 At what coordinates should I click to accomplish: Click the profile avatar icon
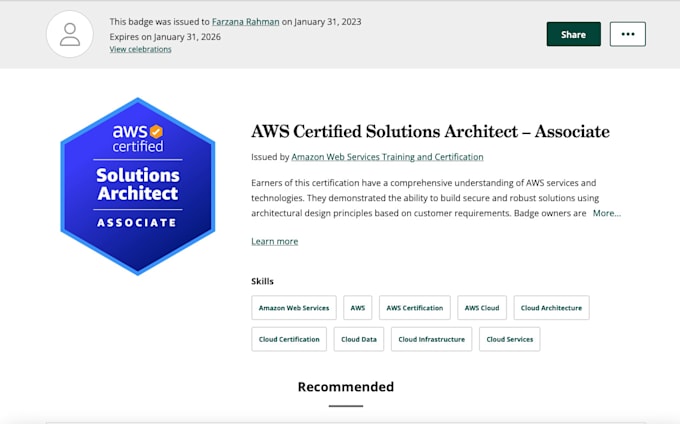[x=70, y=34]
